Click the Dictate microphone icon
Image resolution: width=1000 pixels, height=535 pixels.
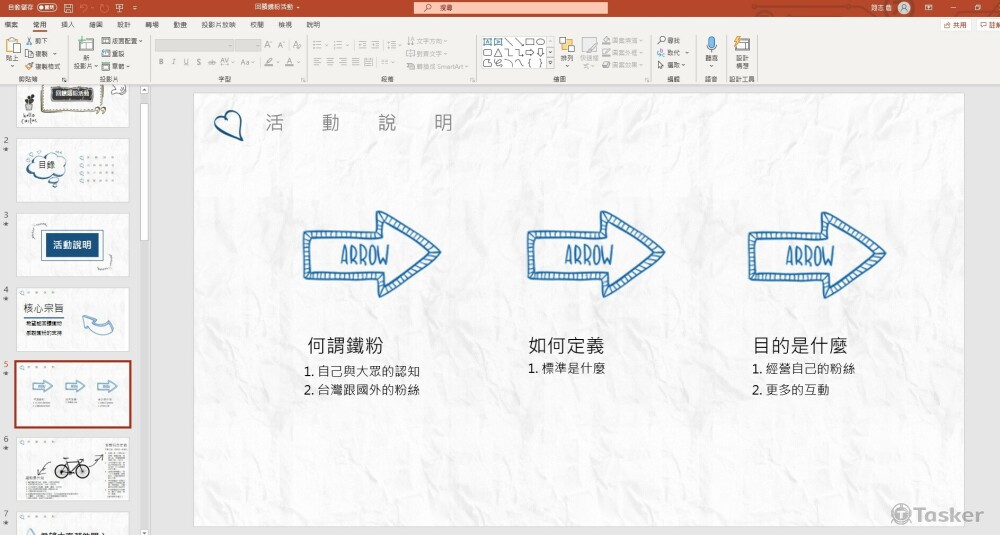tap(711, 49)
